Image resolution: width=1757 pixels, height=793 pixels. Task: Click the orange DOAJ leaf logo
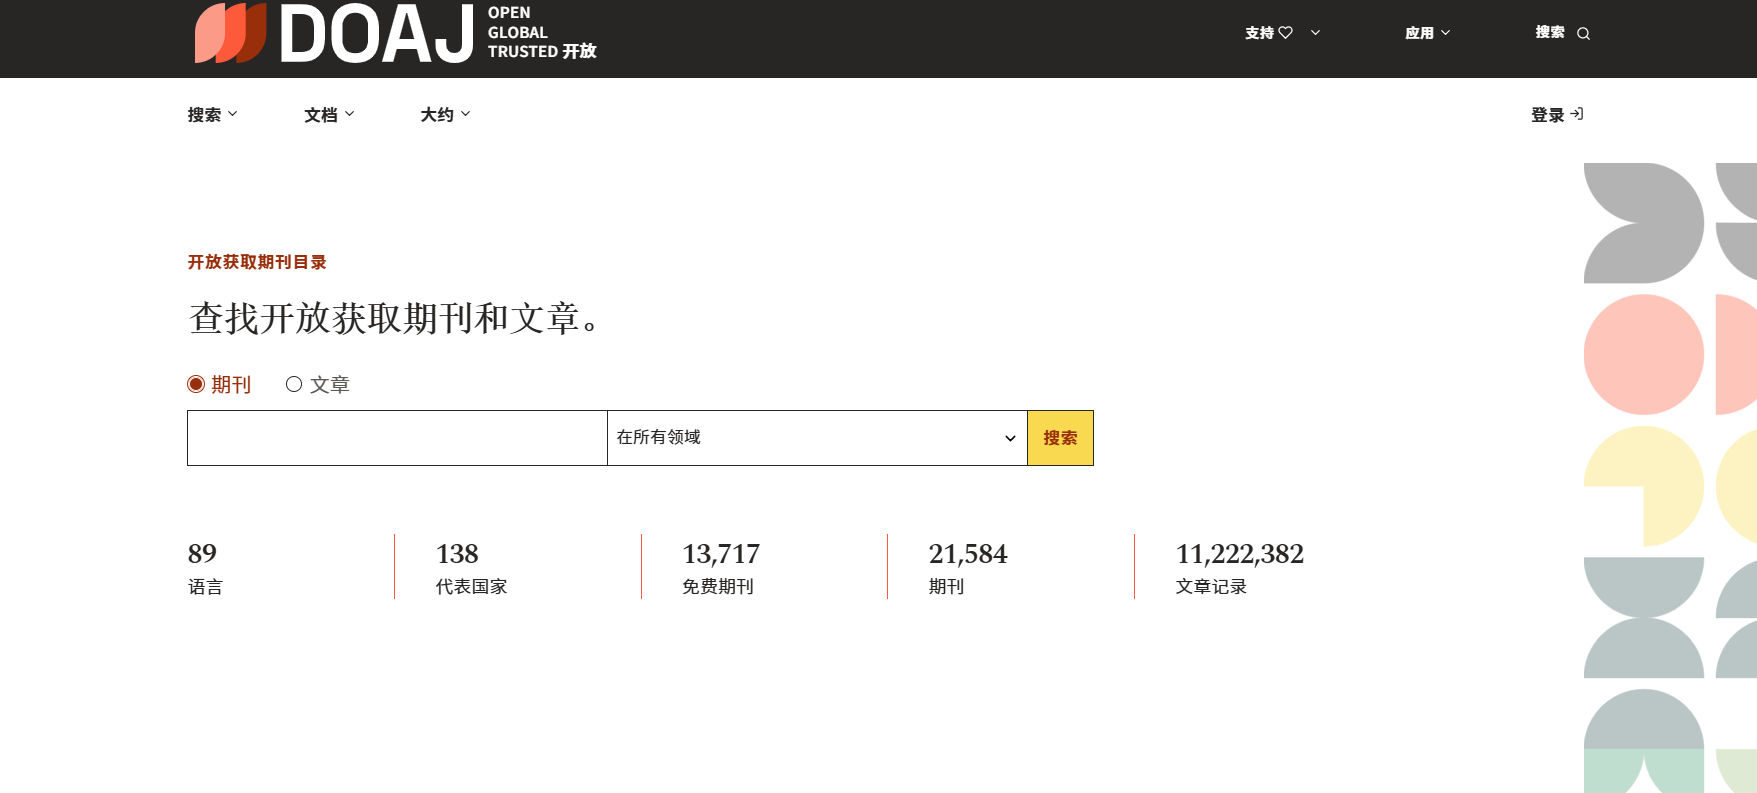(x=230, y=33)
